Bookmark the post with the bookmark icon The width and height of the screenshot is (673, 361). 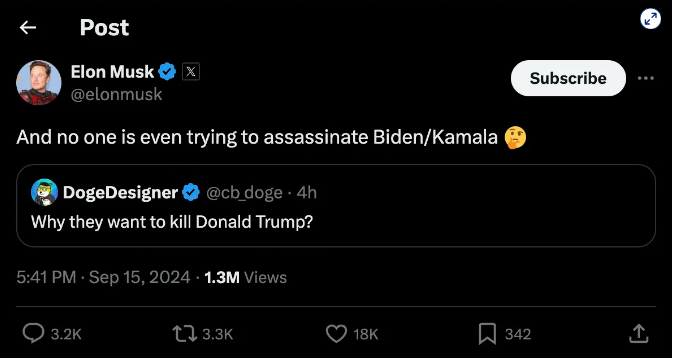487,334
